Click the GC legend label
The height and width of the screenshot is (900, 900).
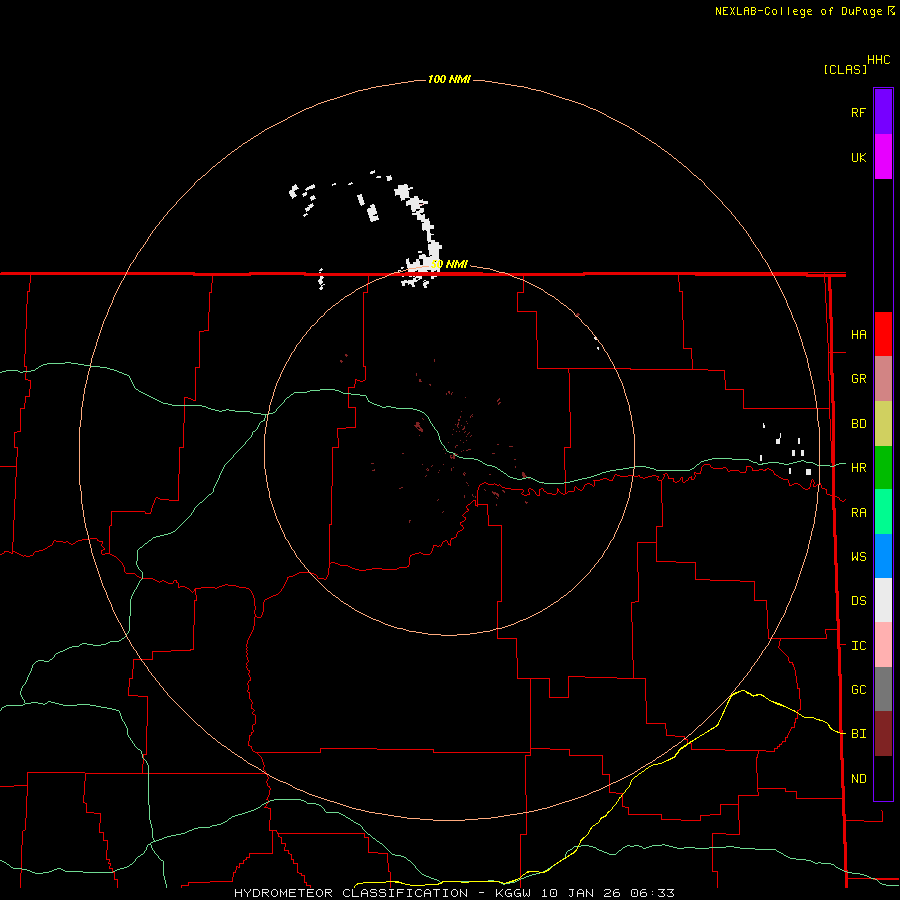[858, 690]
